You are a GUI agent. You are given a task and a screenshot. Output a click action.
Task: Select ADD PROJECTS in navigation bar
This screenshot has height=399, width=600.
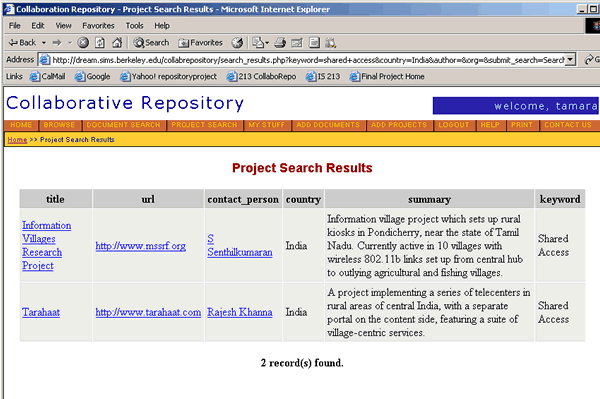[x=399, y=125]
